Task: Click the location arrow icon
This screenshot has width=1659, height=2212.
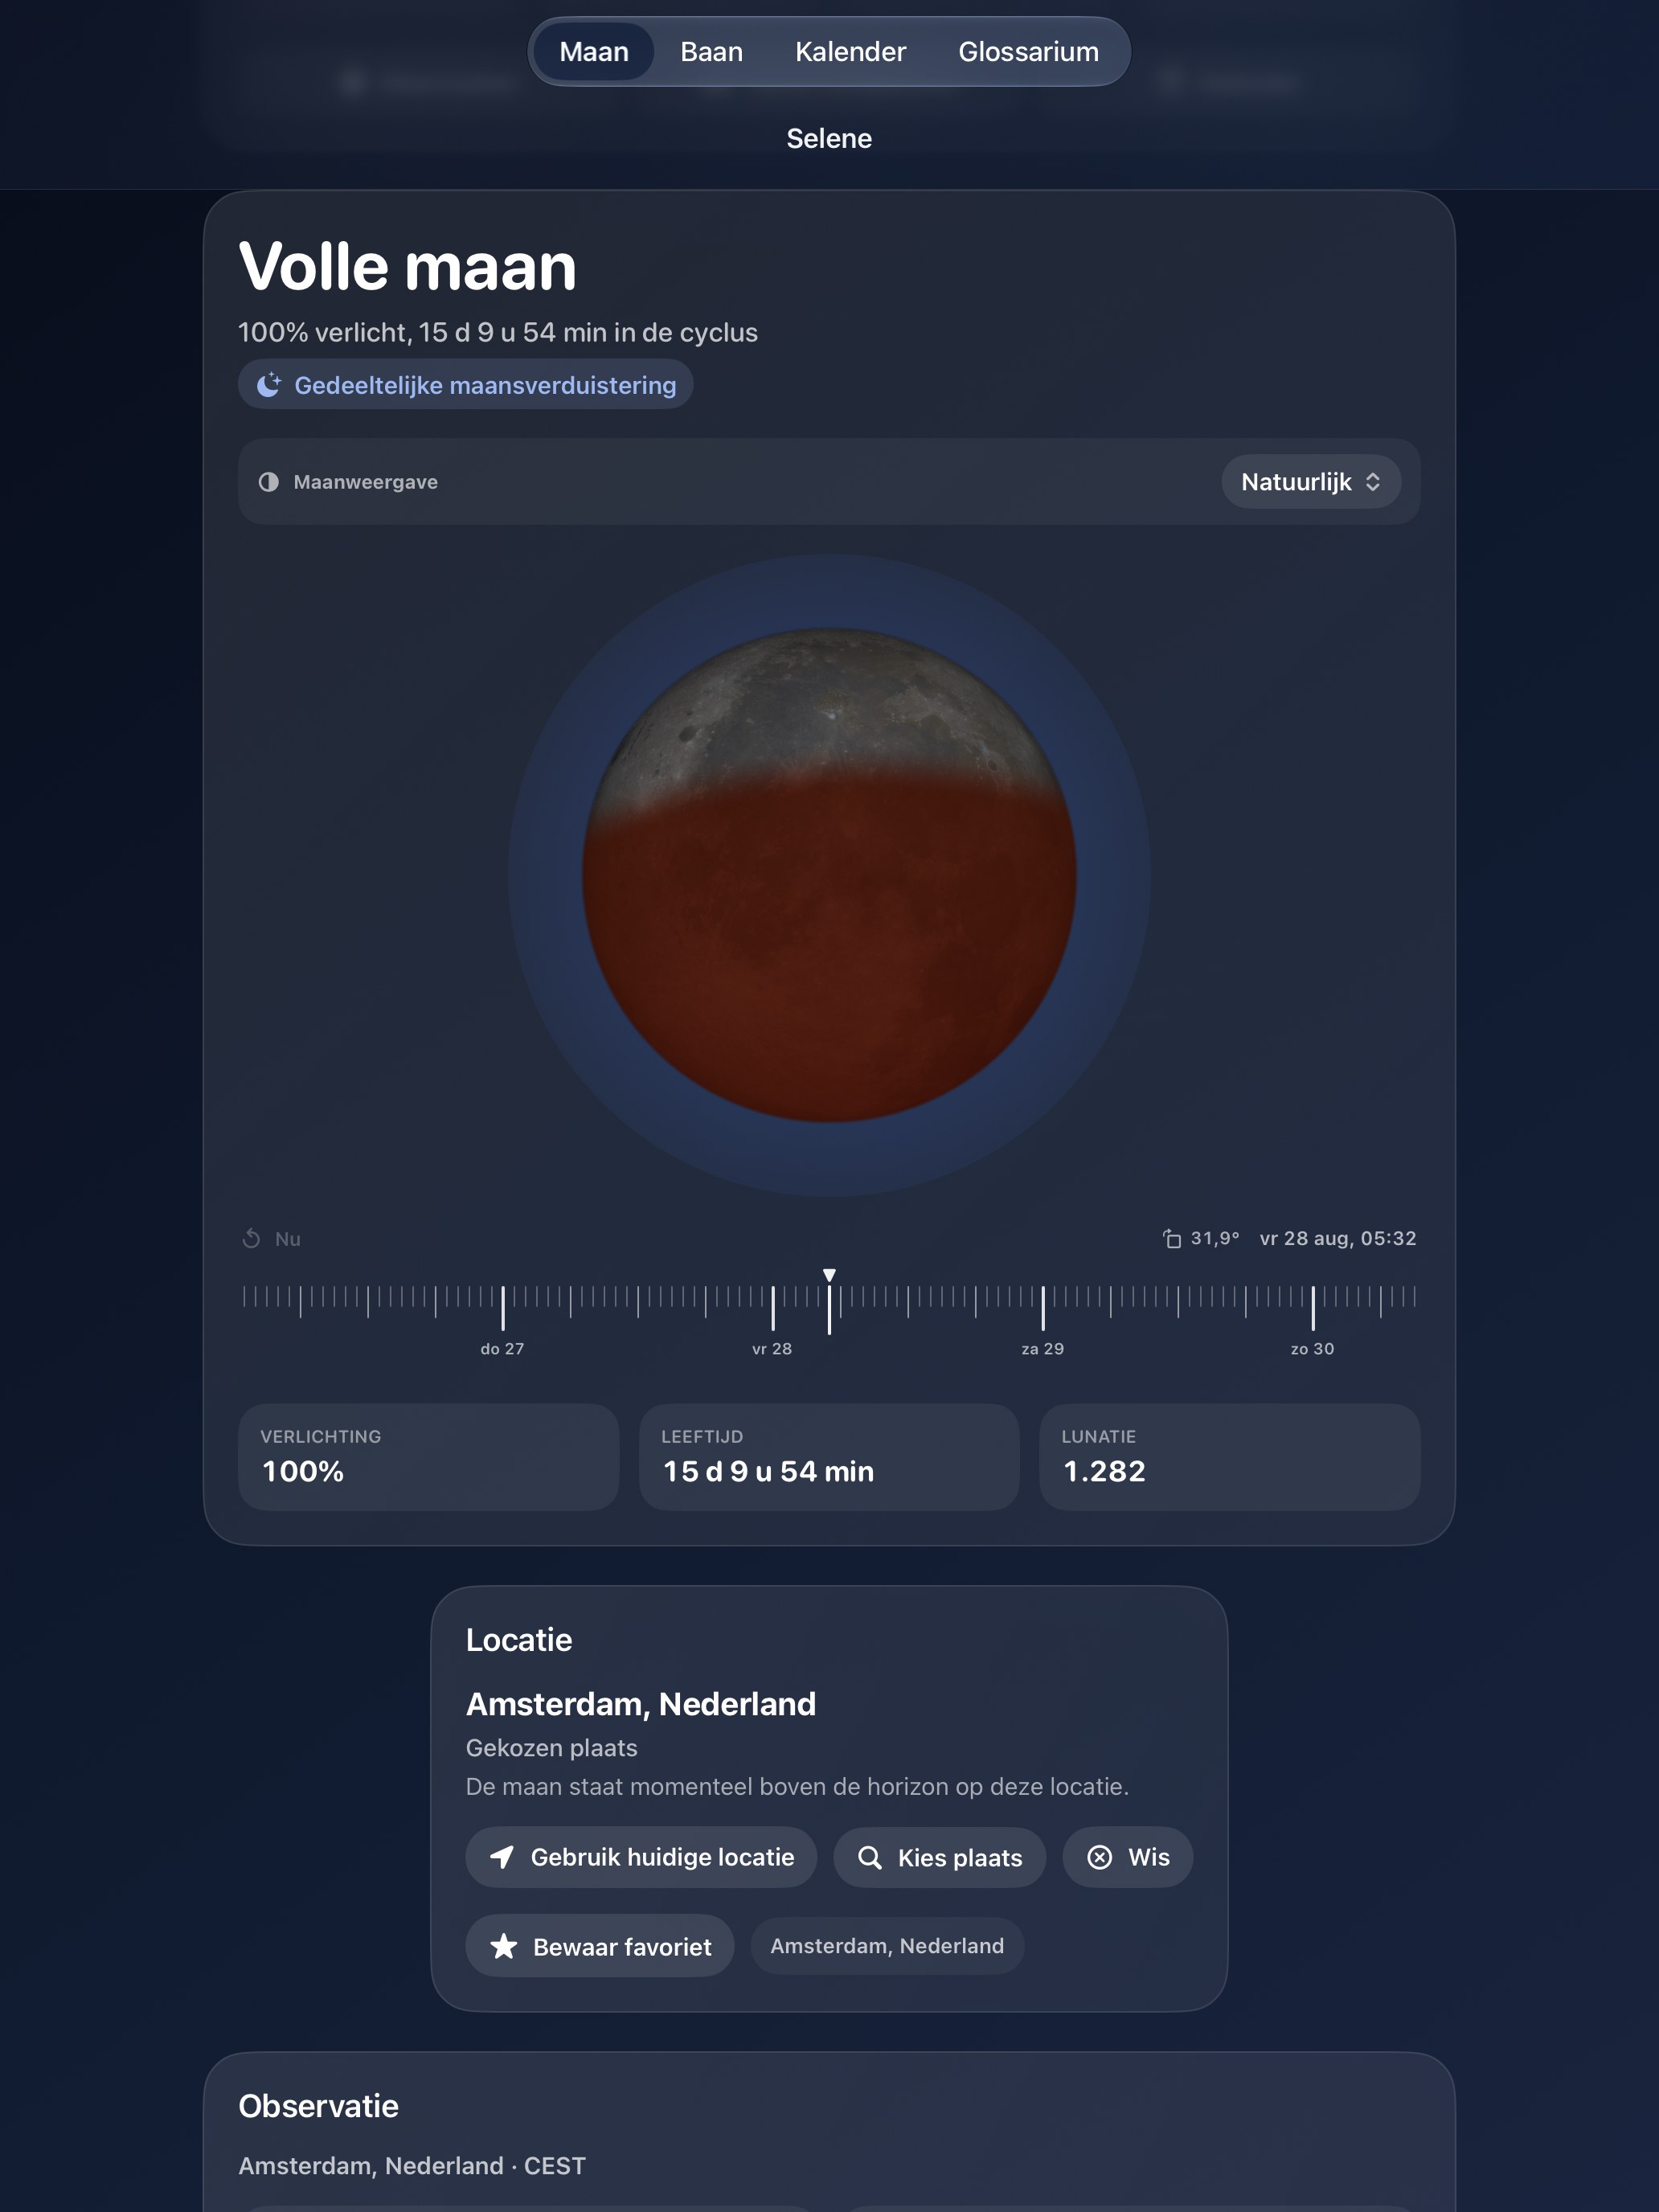Action: [502, 1857]
